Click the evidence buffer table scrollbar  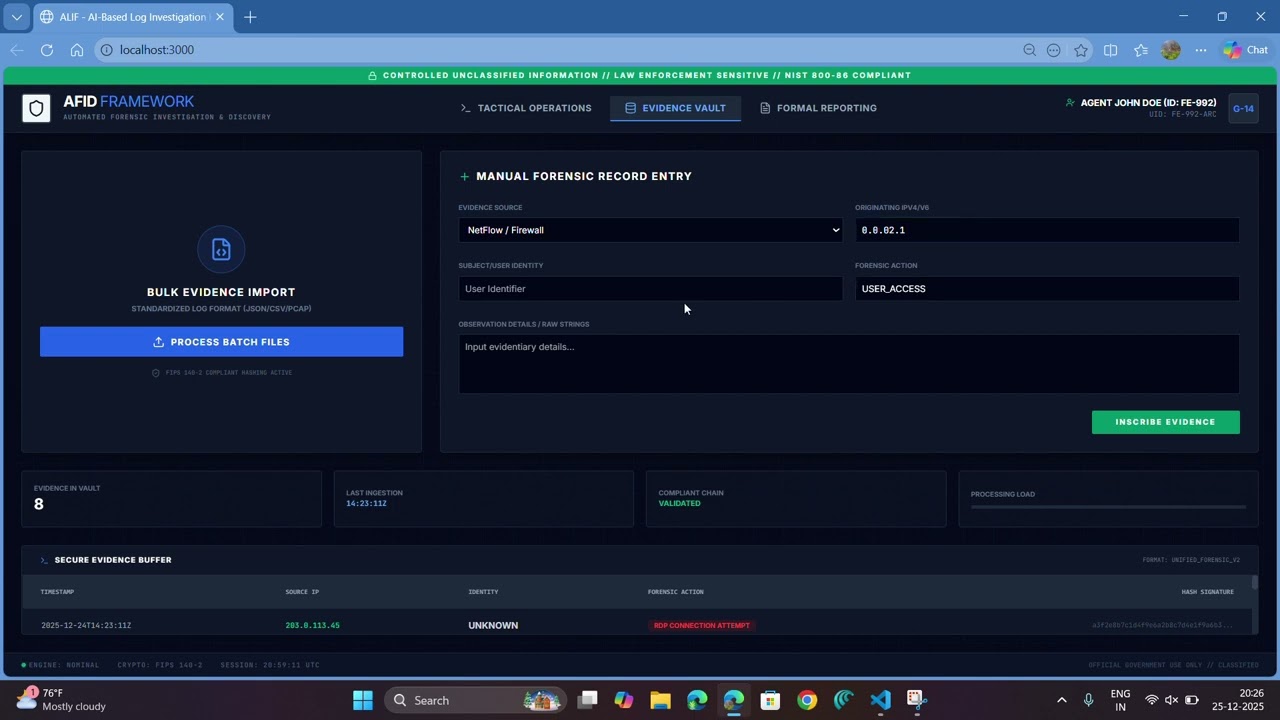pos(1254,584)
